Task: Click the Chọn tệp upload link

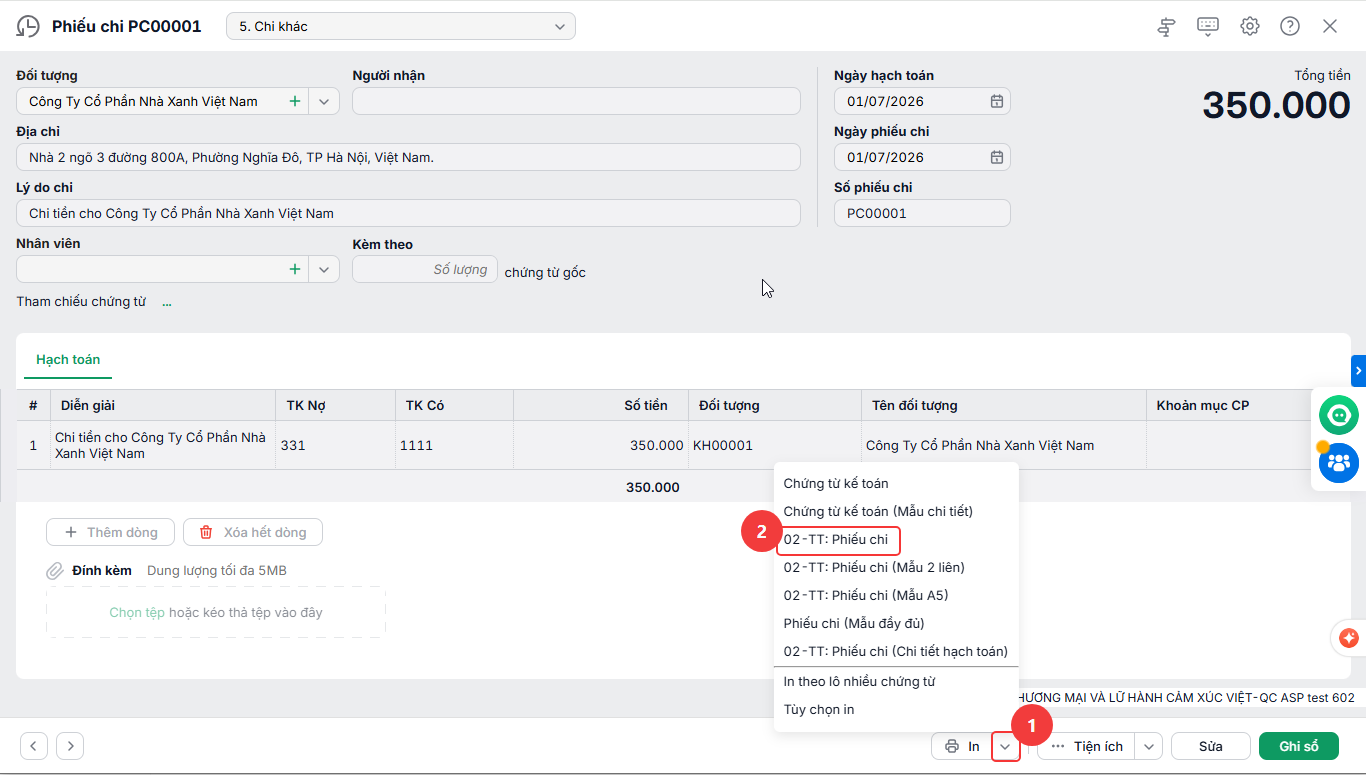Action: coord(137,612)
